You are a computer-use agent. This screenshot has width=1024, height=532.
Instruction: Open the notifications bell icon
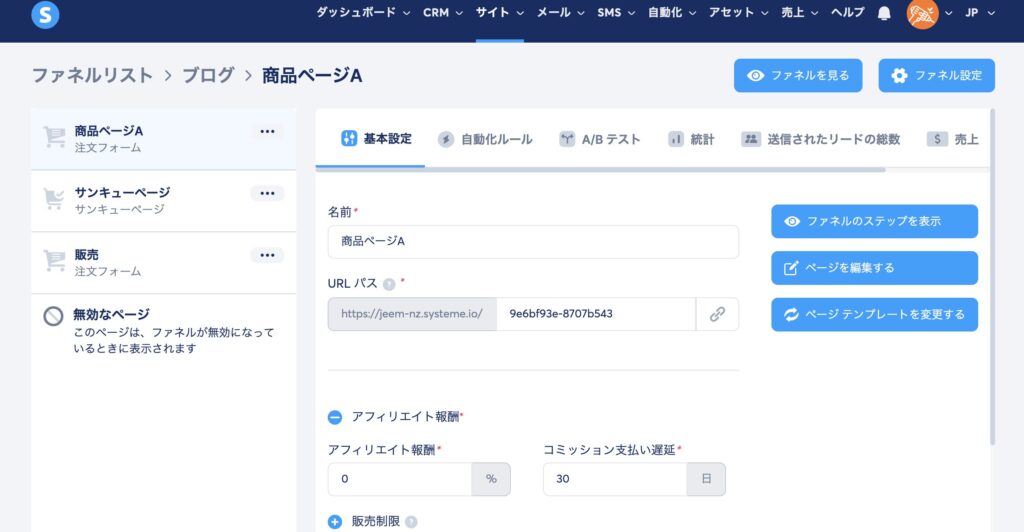884,13
